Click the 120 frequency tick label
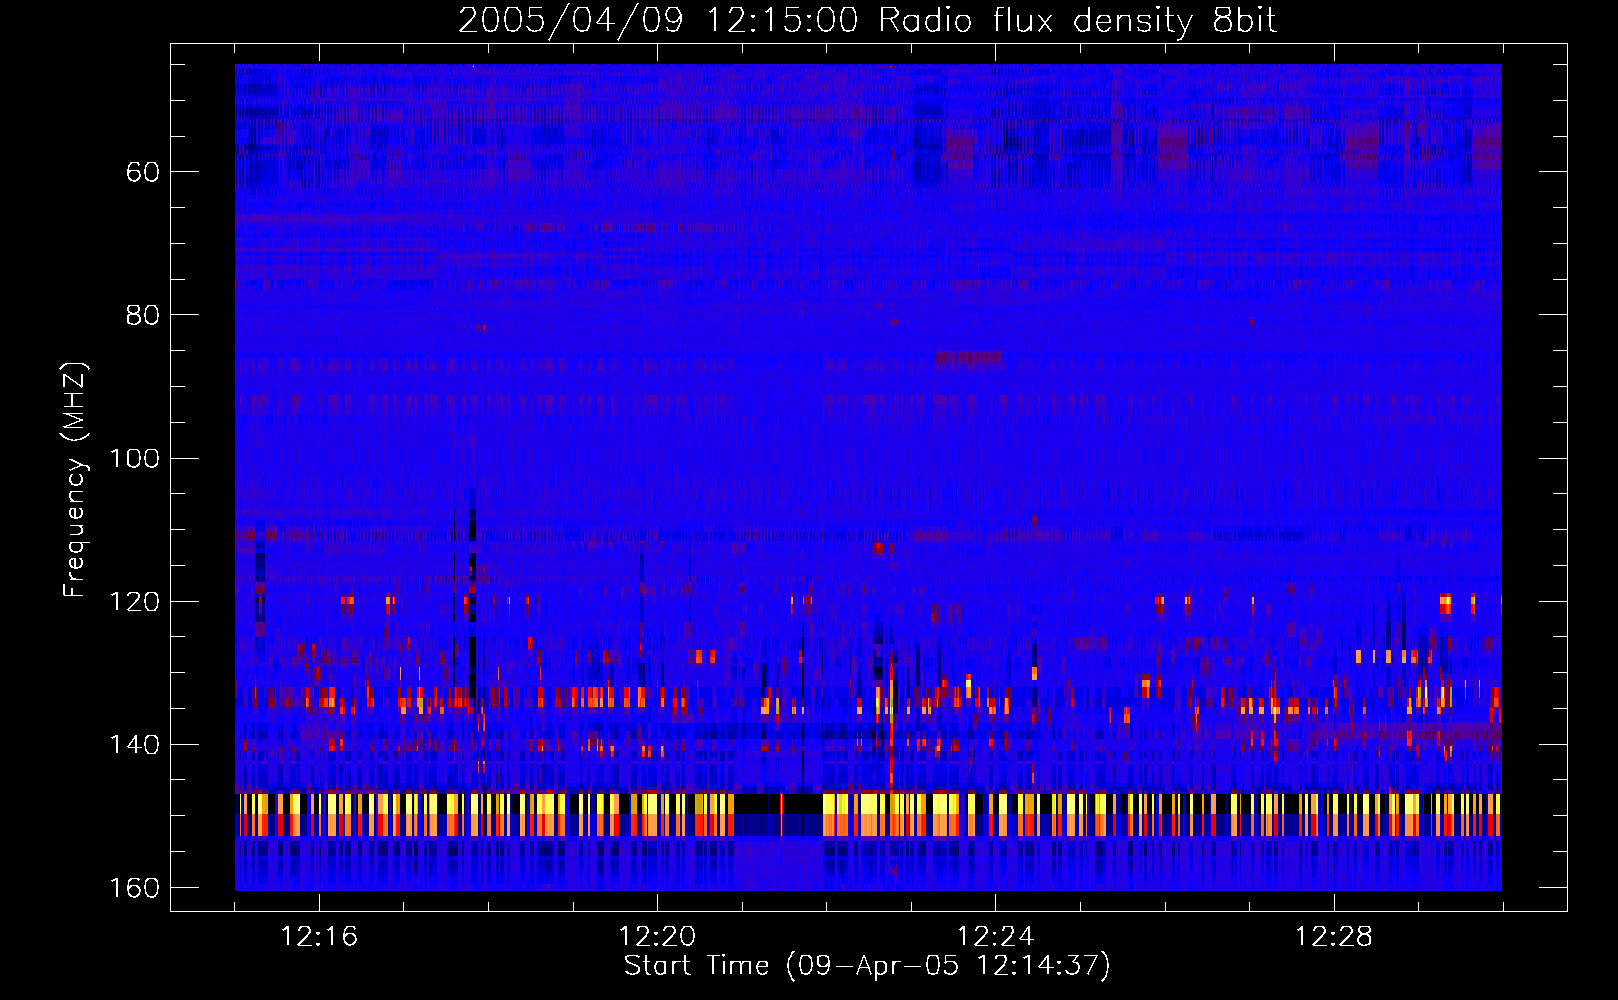The image size is (1618, 1000). pos(134,601)
